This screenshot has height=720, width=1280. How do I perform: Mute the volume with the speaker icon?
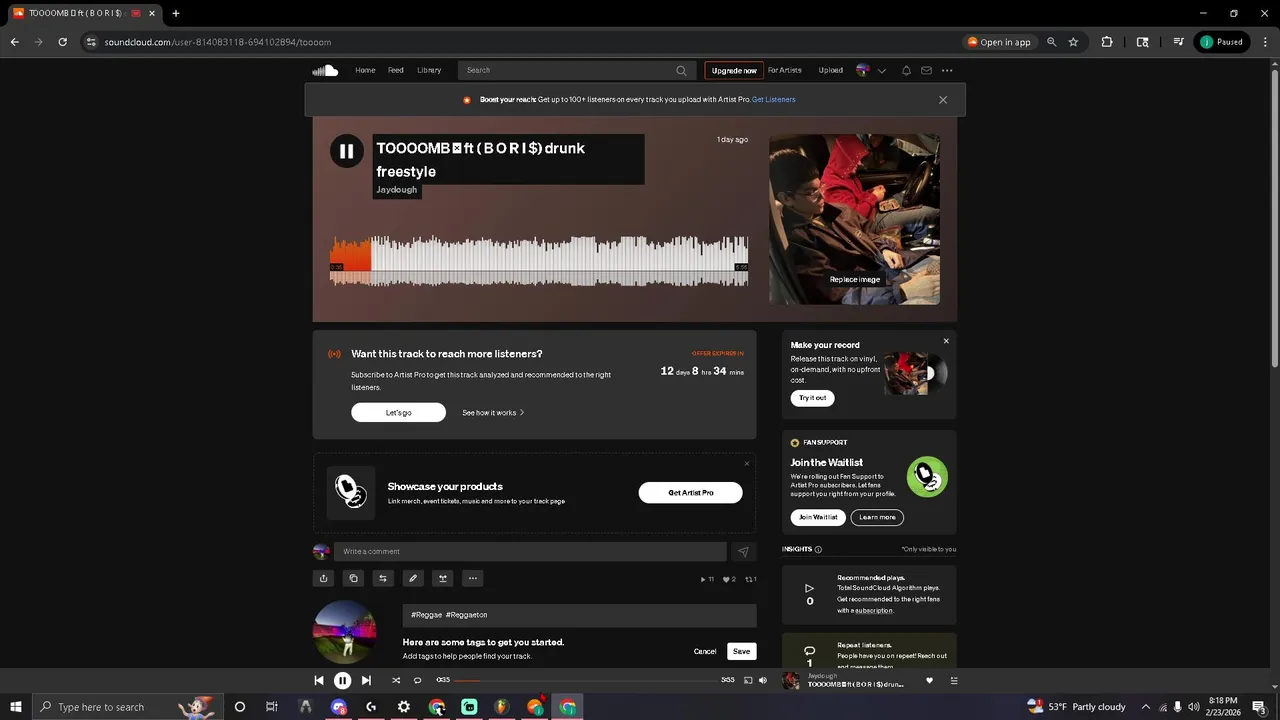[x=763, y=680]
